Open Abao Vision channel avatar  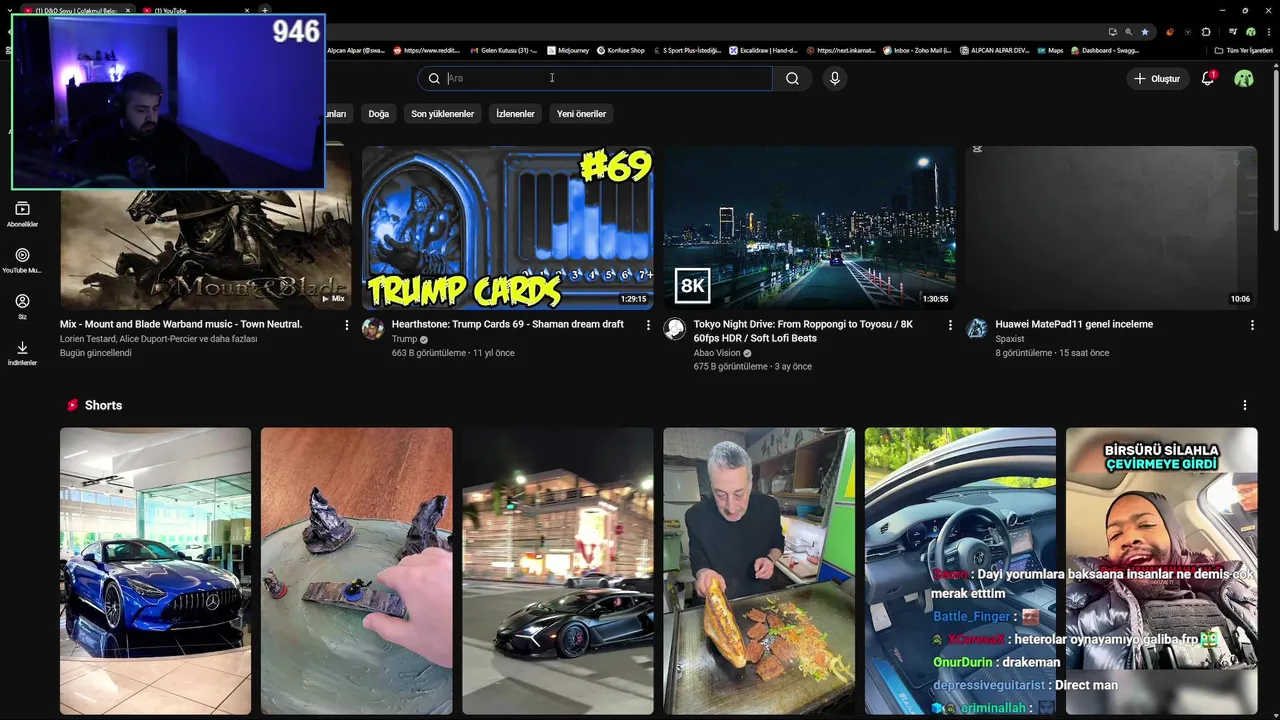click(x=675, y=329)
